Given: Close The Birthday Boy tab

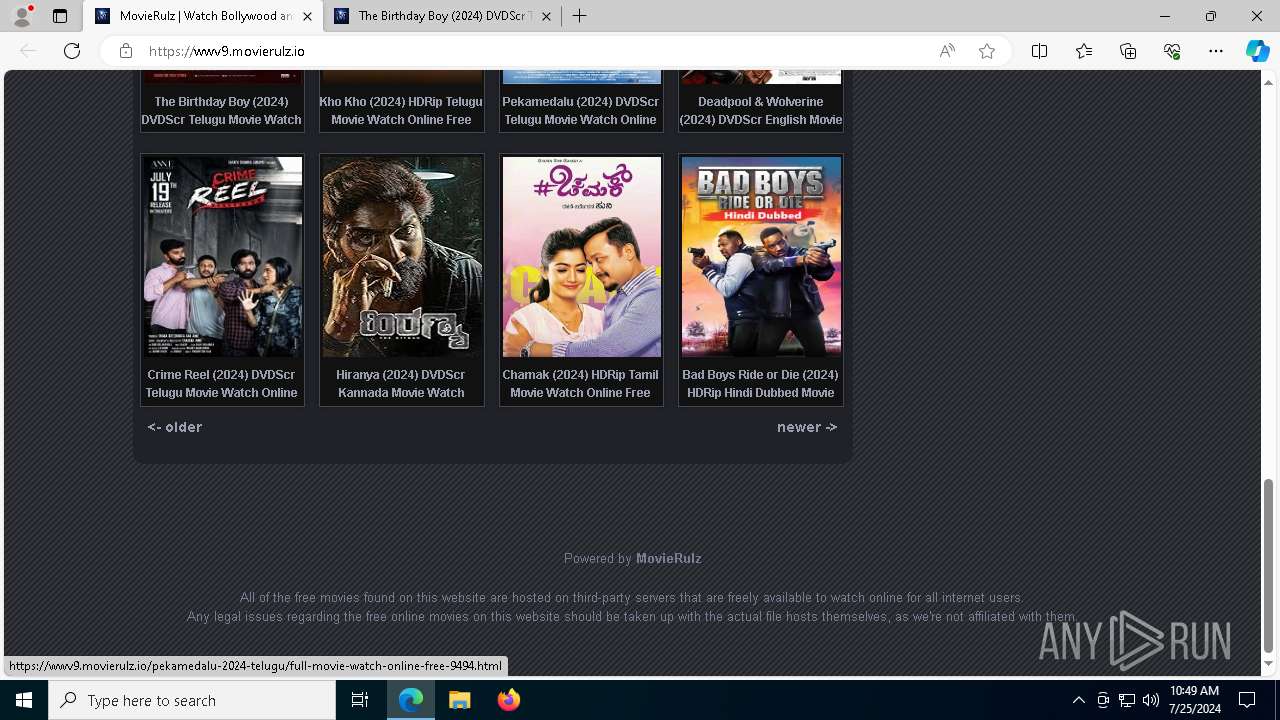Looking at the screenshot, I should (x=545, y=16).
